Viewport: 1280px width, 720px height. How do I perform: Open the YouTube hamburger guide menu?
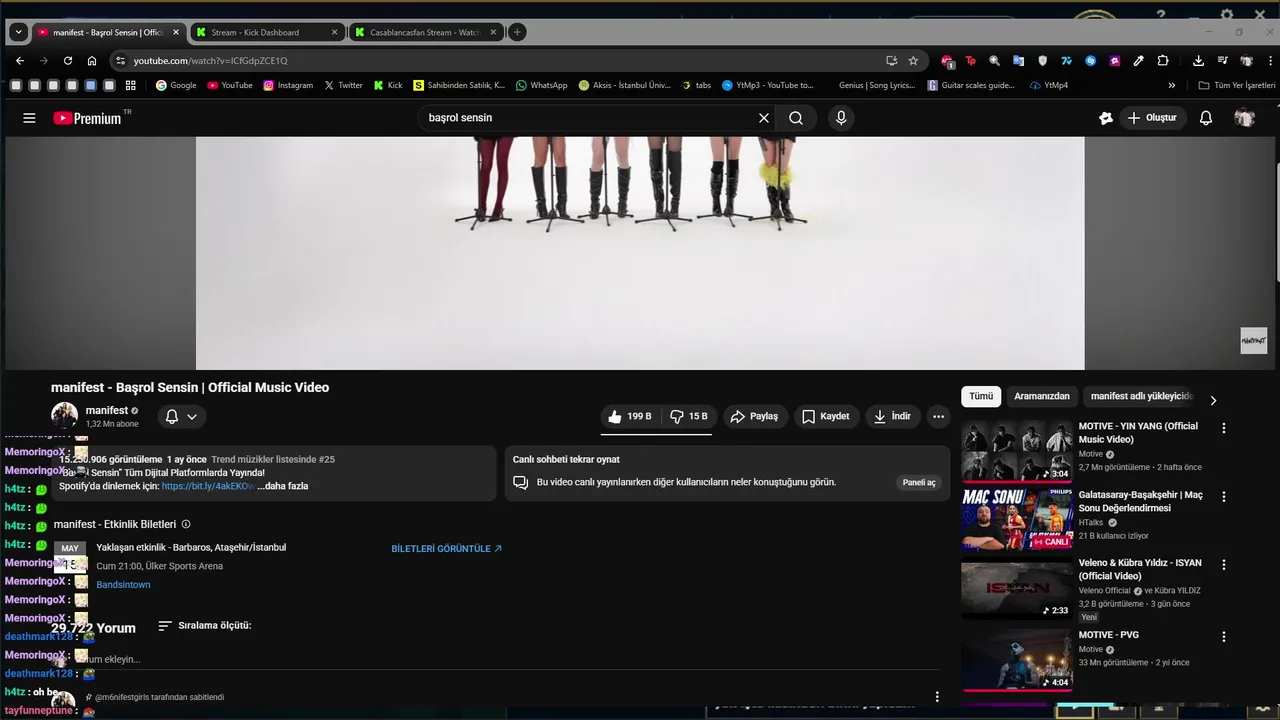click(29, 118)
